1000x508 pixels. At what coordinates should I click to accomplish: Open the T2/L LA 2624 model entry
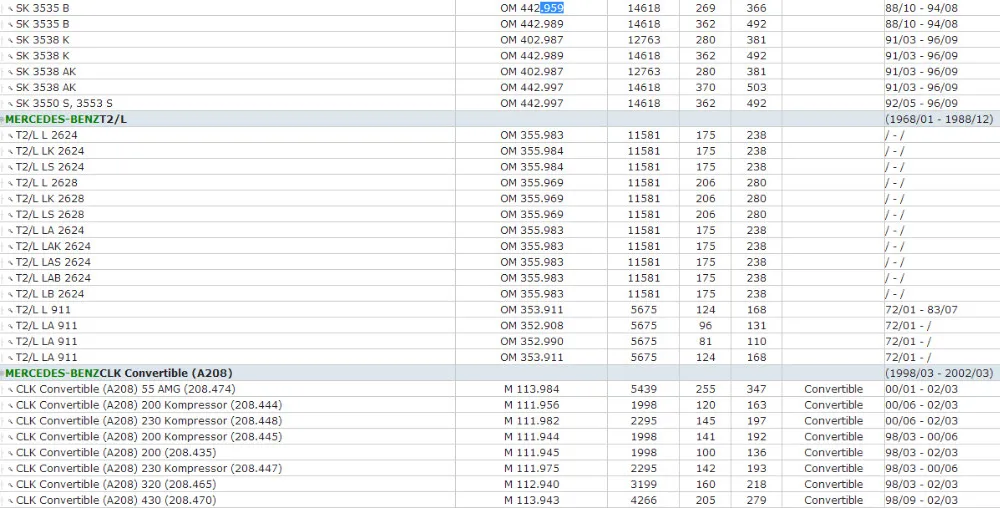50,230
